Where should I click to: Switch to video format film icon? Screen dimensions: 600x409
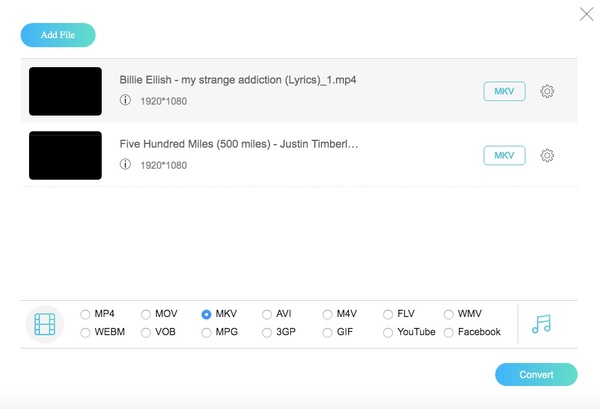click(x=44, y=324)
